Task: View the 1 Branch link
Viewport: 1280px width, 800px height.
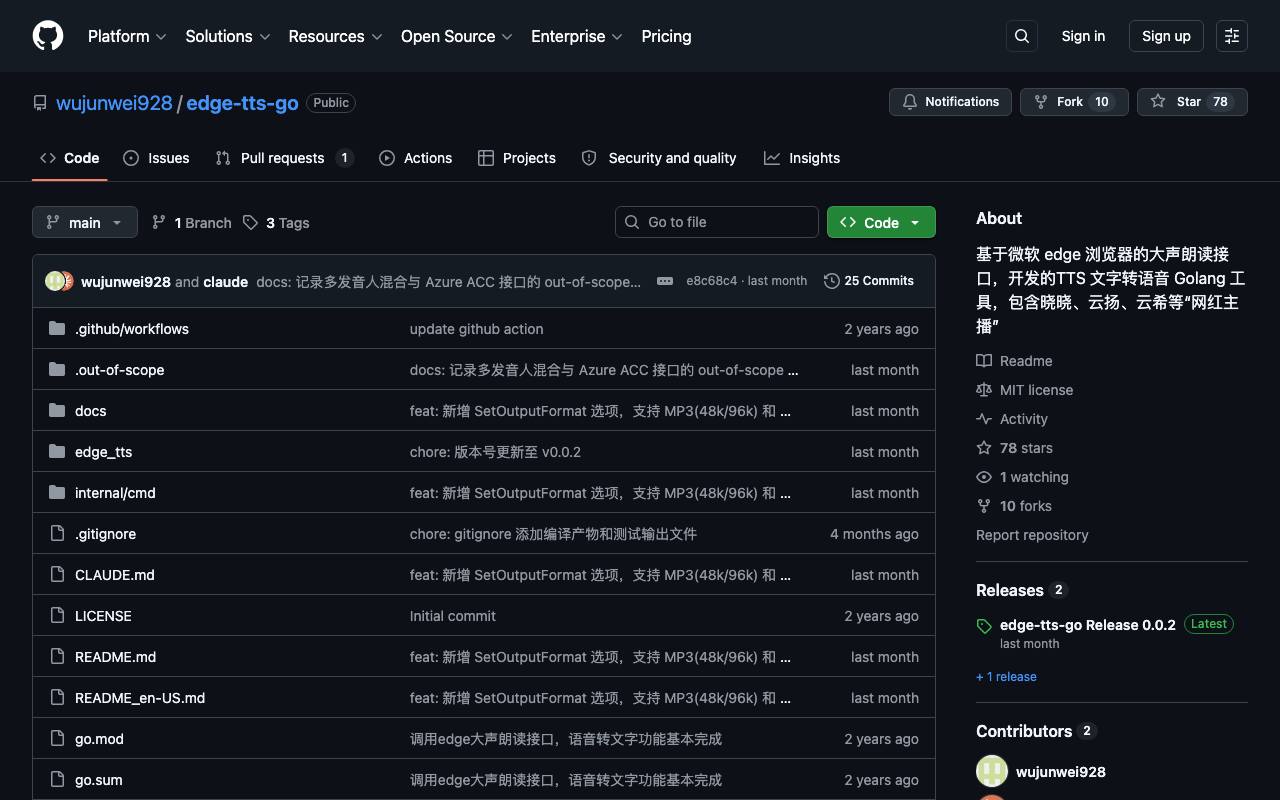Action: click(x=192, y=223)
